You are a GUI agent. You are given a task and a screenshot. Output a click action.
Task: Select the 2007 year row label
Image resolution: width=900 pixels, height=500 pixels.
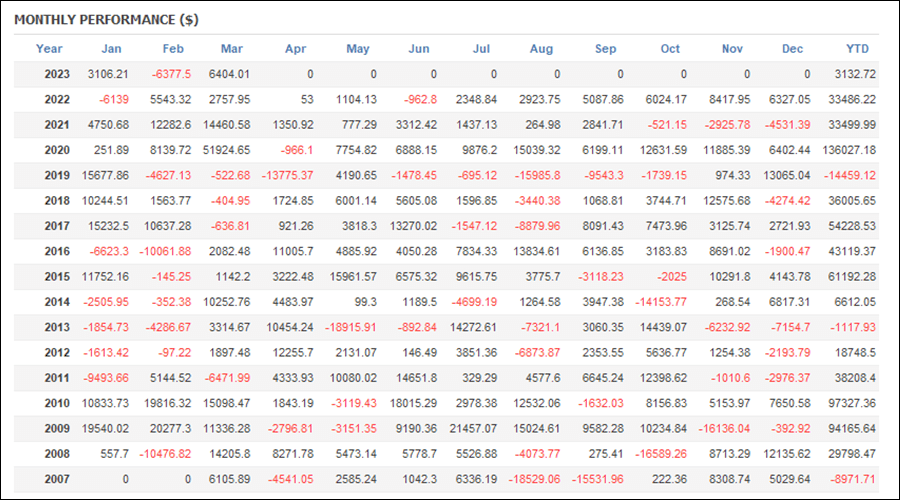point(57,479)
